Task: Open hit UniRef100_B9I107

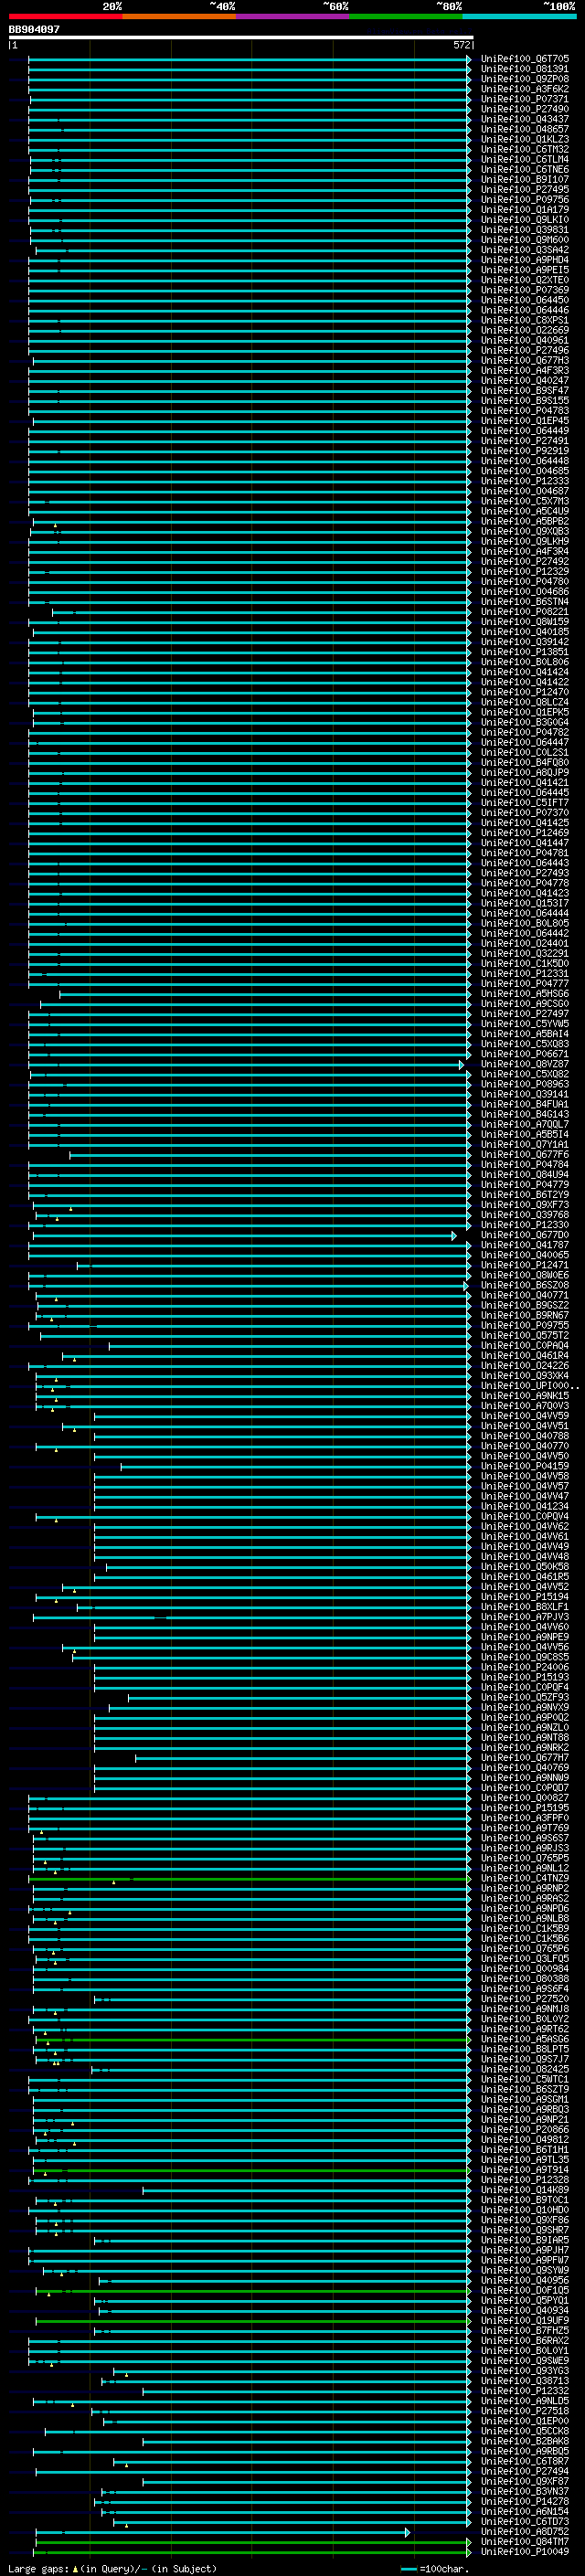Action: click(x=525, y=180)
